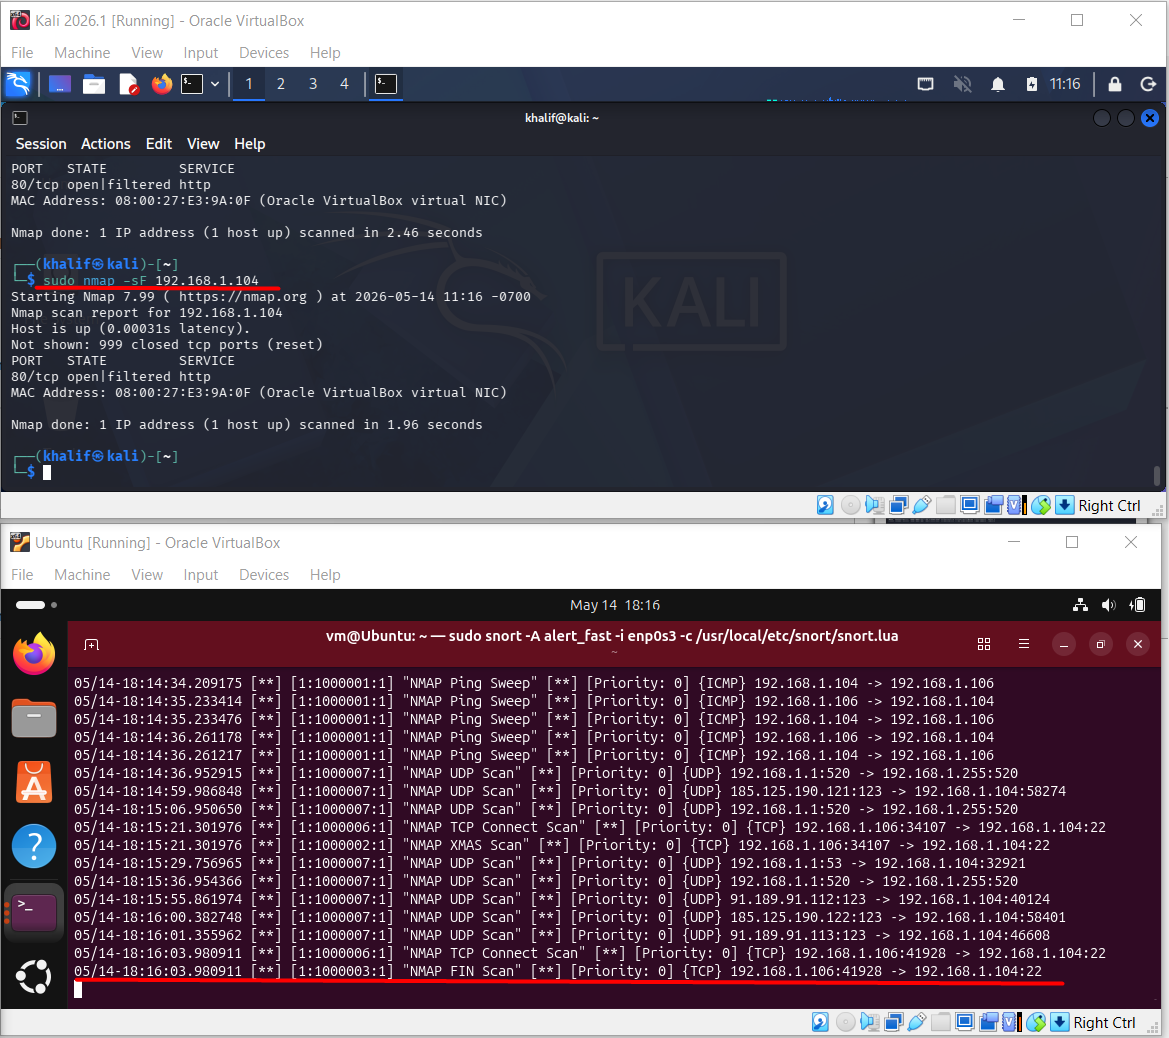Launch Firefox from the Kali panel

[162, 84]
